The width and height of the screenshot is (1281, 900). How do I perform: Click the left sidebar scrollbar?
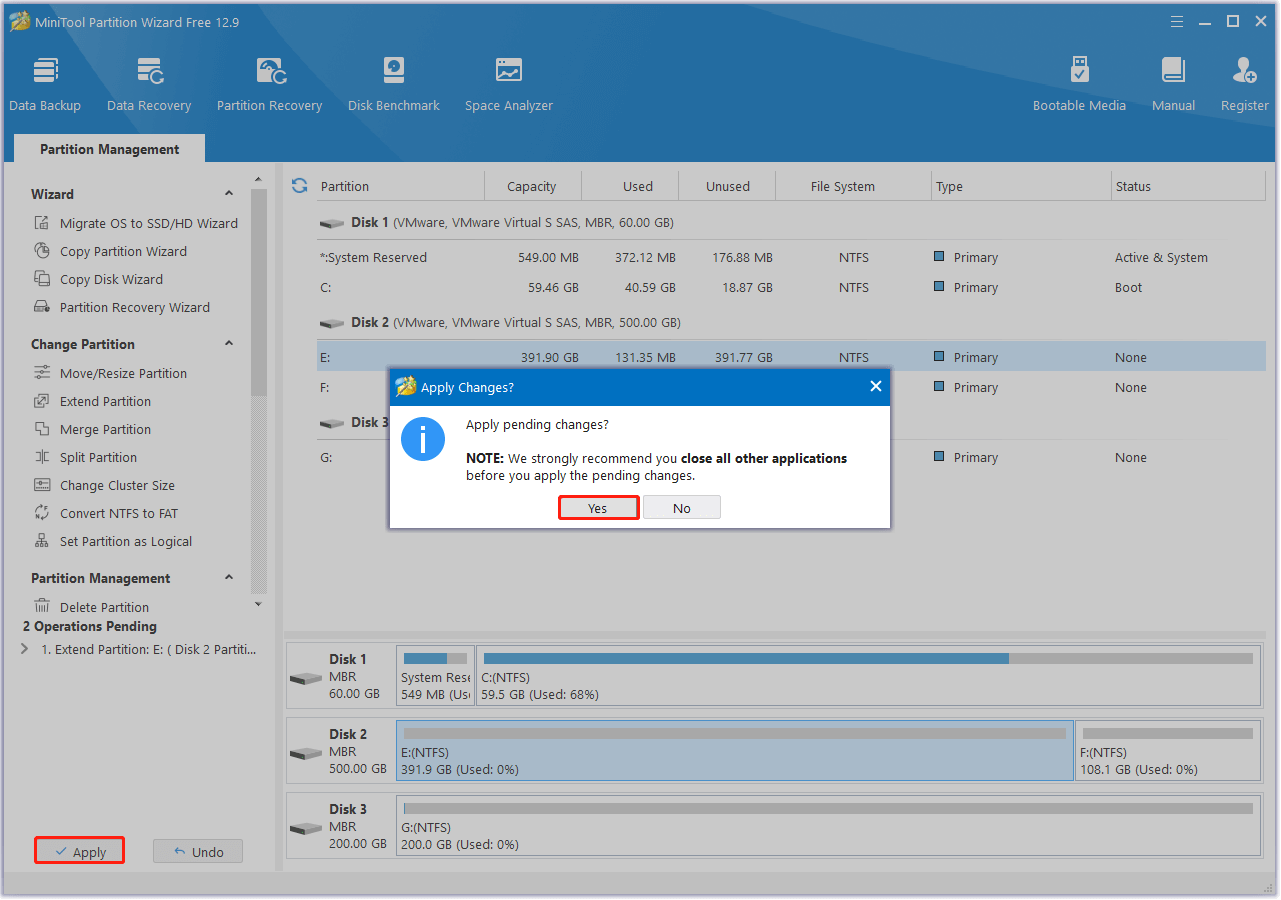click(259, 292)
